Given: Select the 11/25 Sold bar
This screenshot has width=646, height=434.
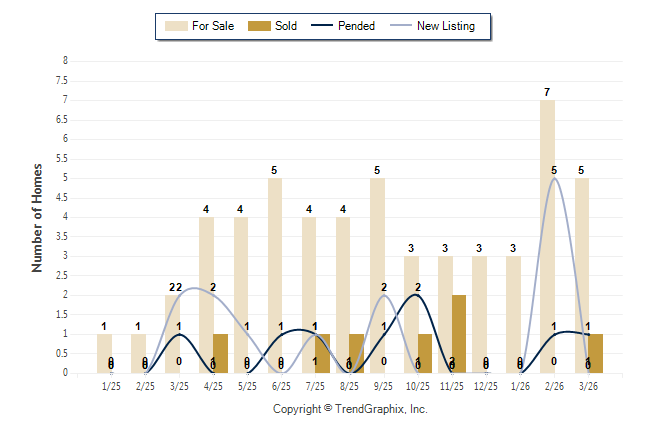Looking at the screenshot, I should pyautogui.click(x=459, y=334).
